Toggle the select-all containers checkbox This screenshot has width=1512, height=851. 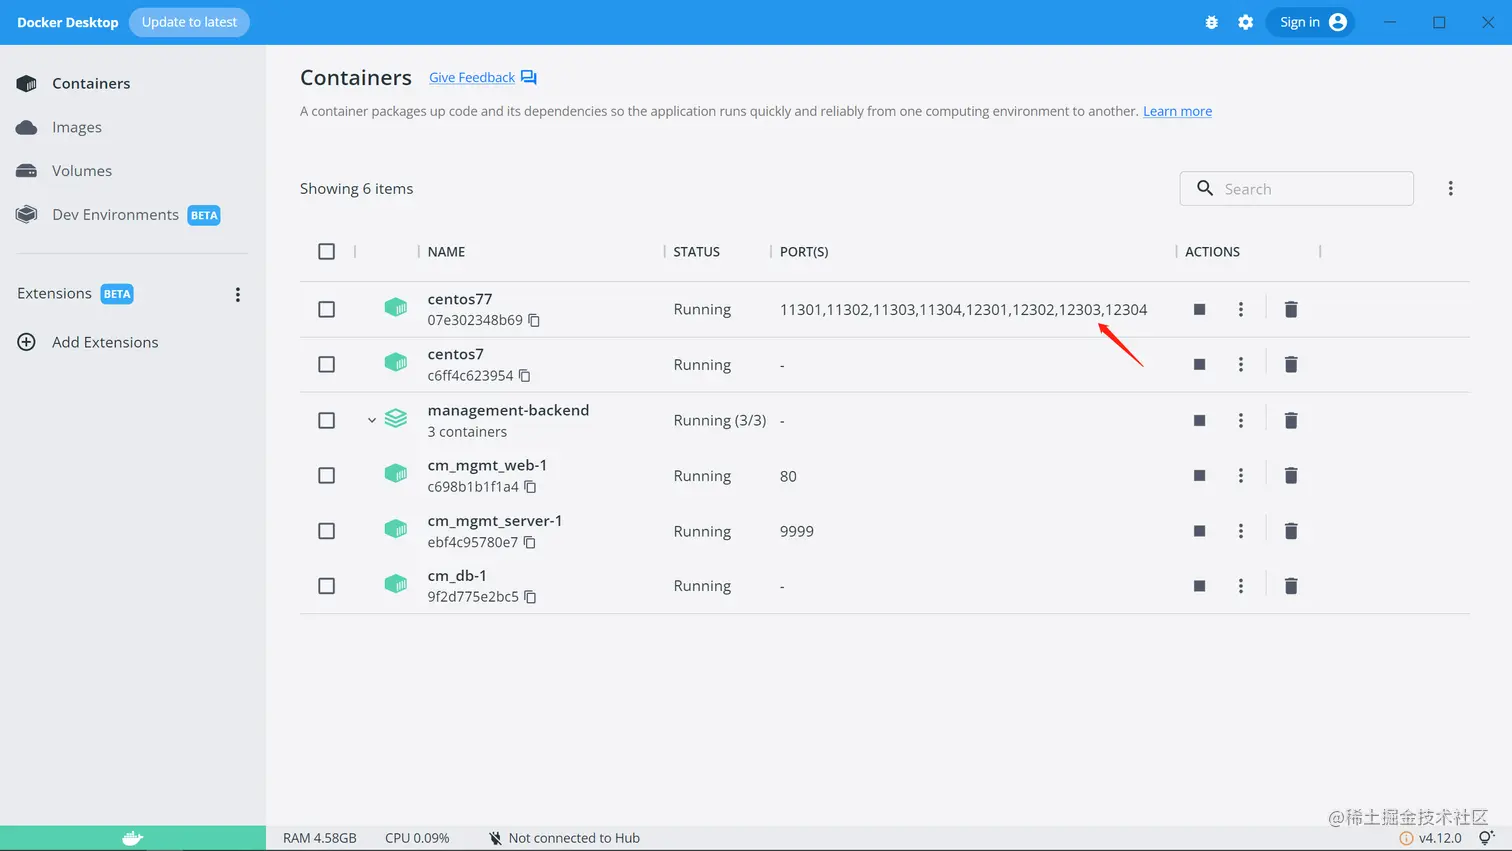click(x=326, y=251)
